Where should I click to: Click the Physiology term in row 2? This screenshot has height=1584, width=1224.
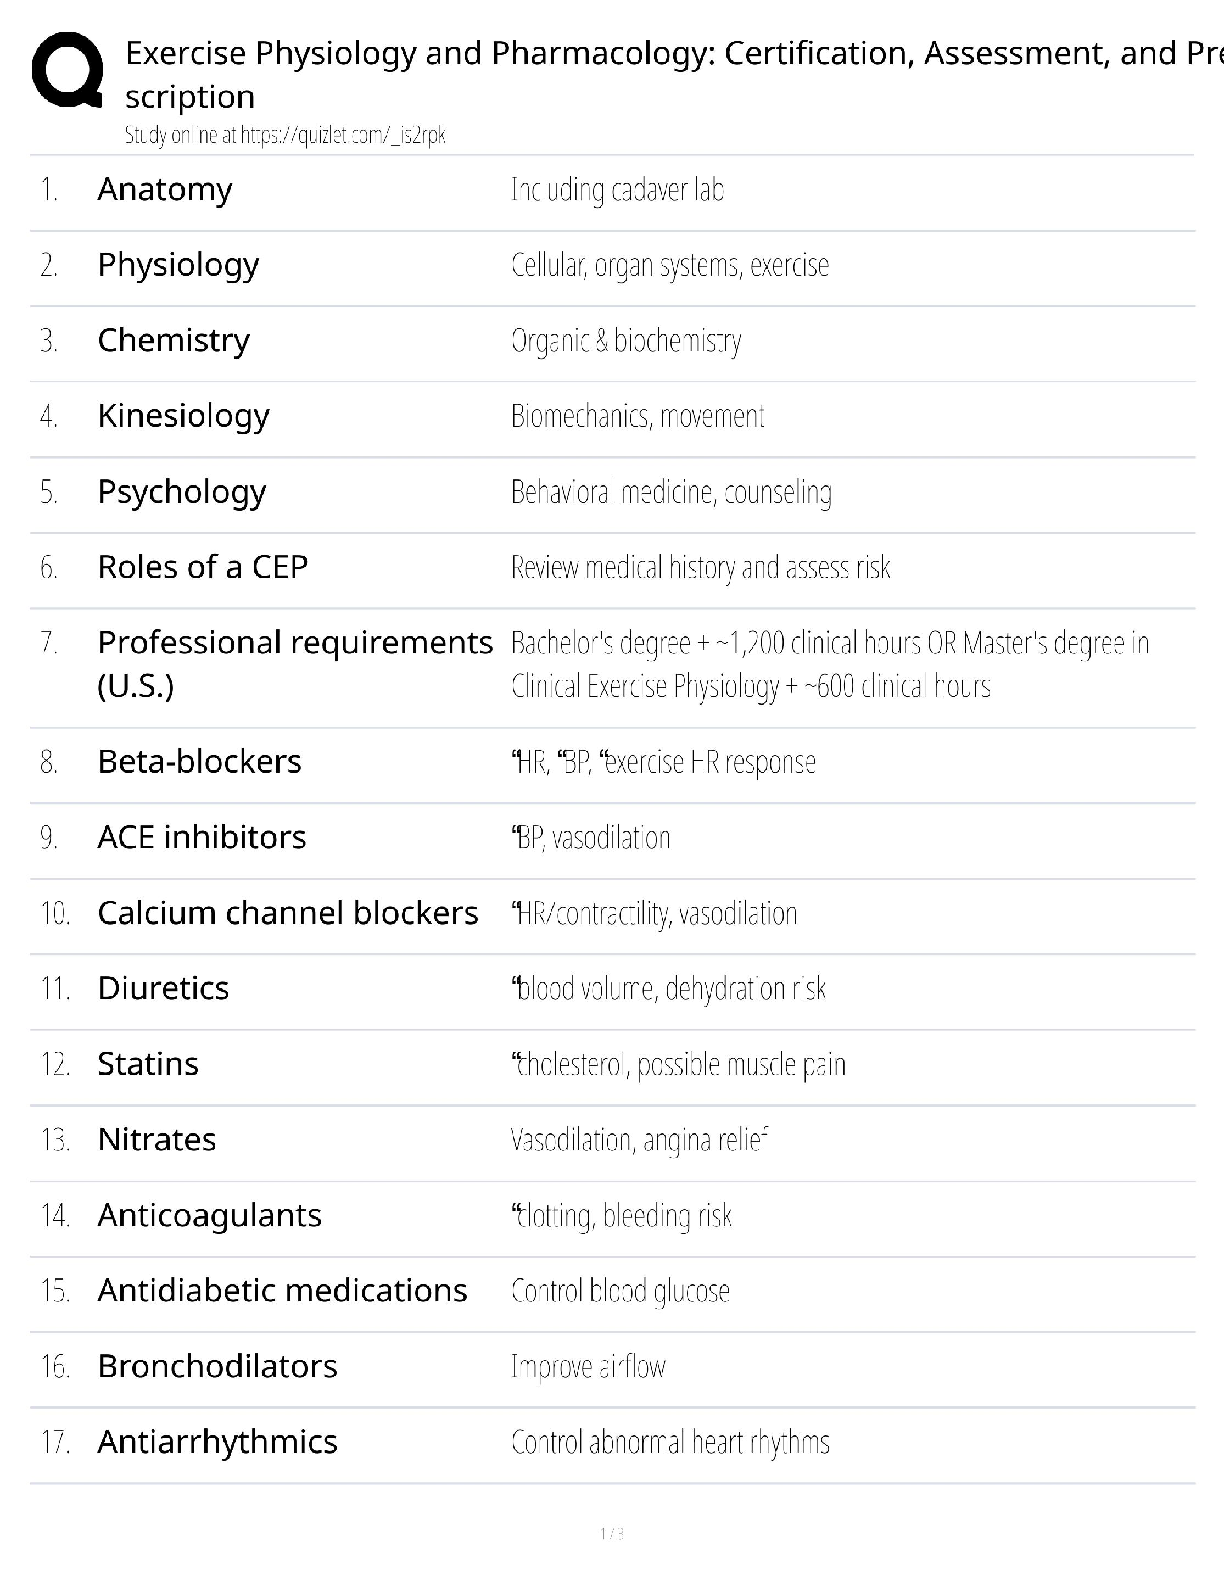coord(178,265)
